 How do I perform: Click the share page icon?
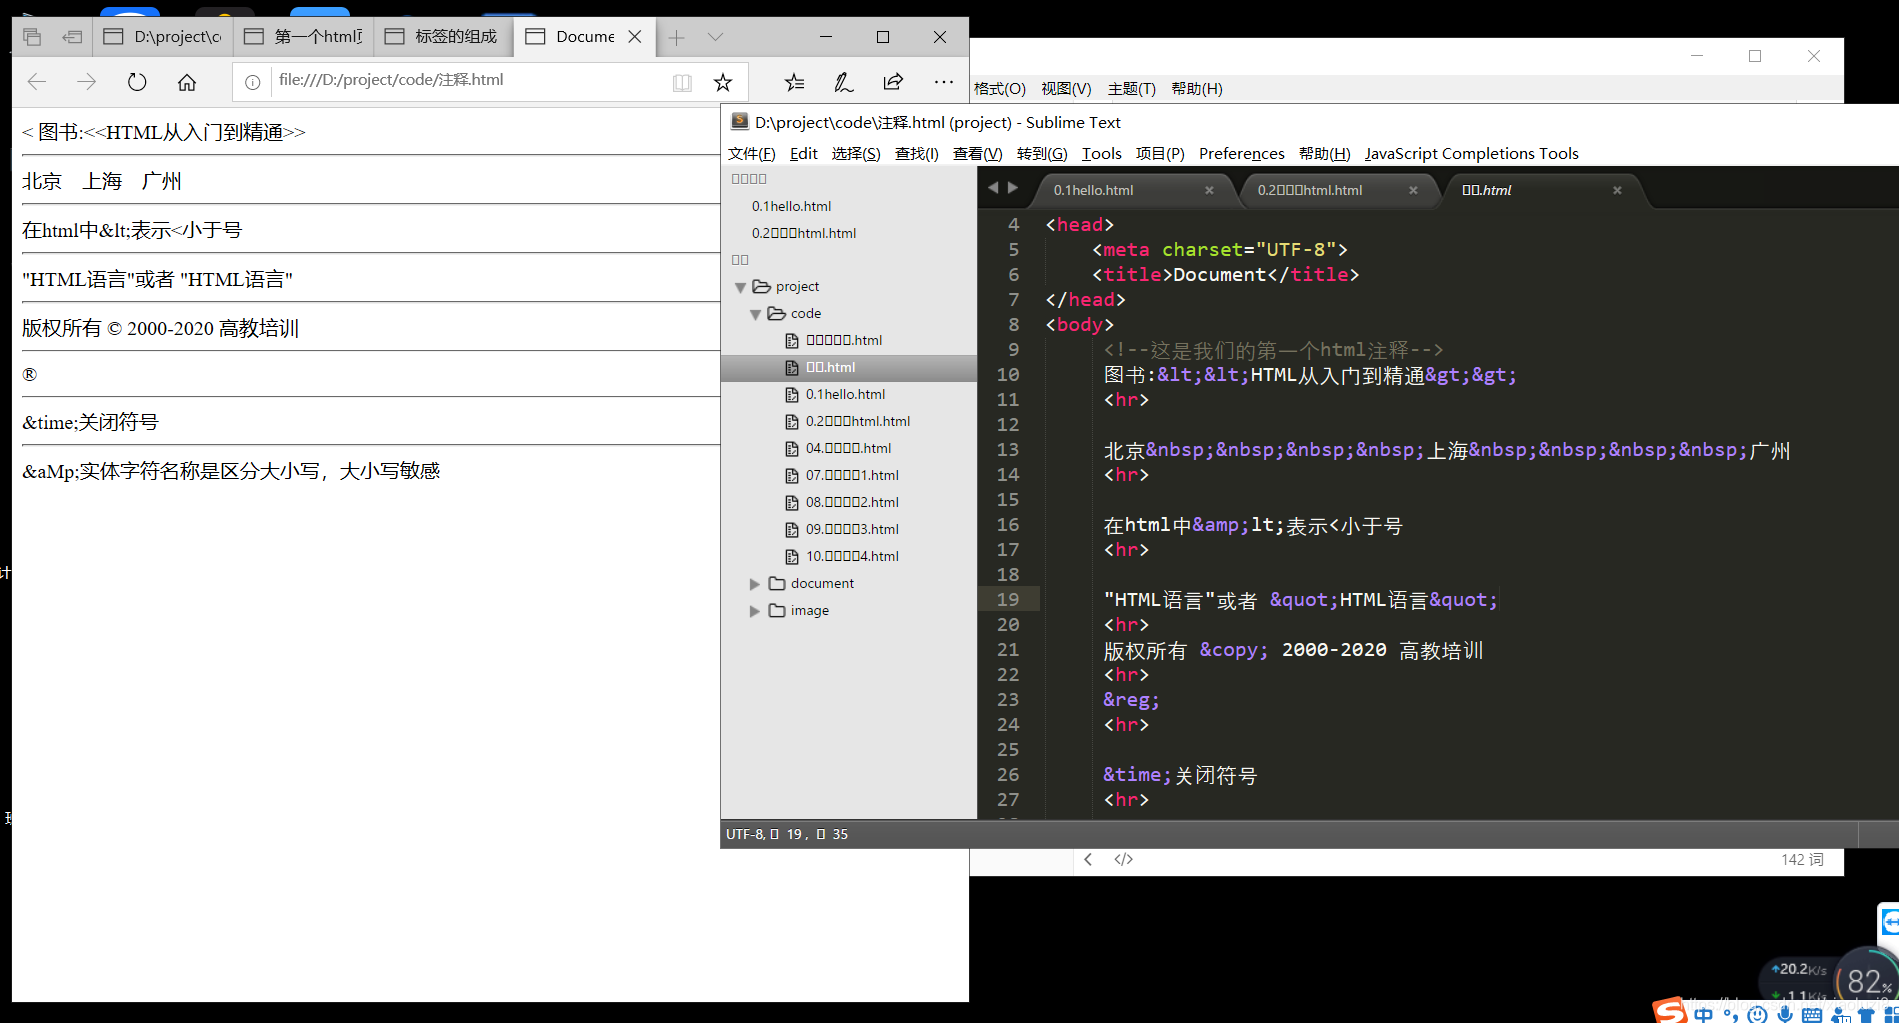893,82
